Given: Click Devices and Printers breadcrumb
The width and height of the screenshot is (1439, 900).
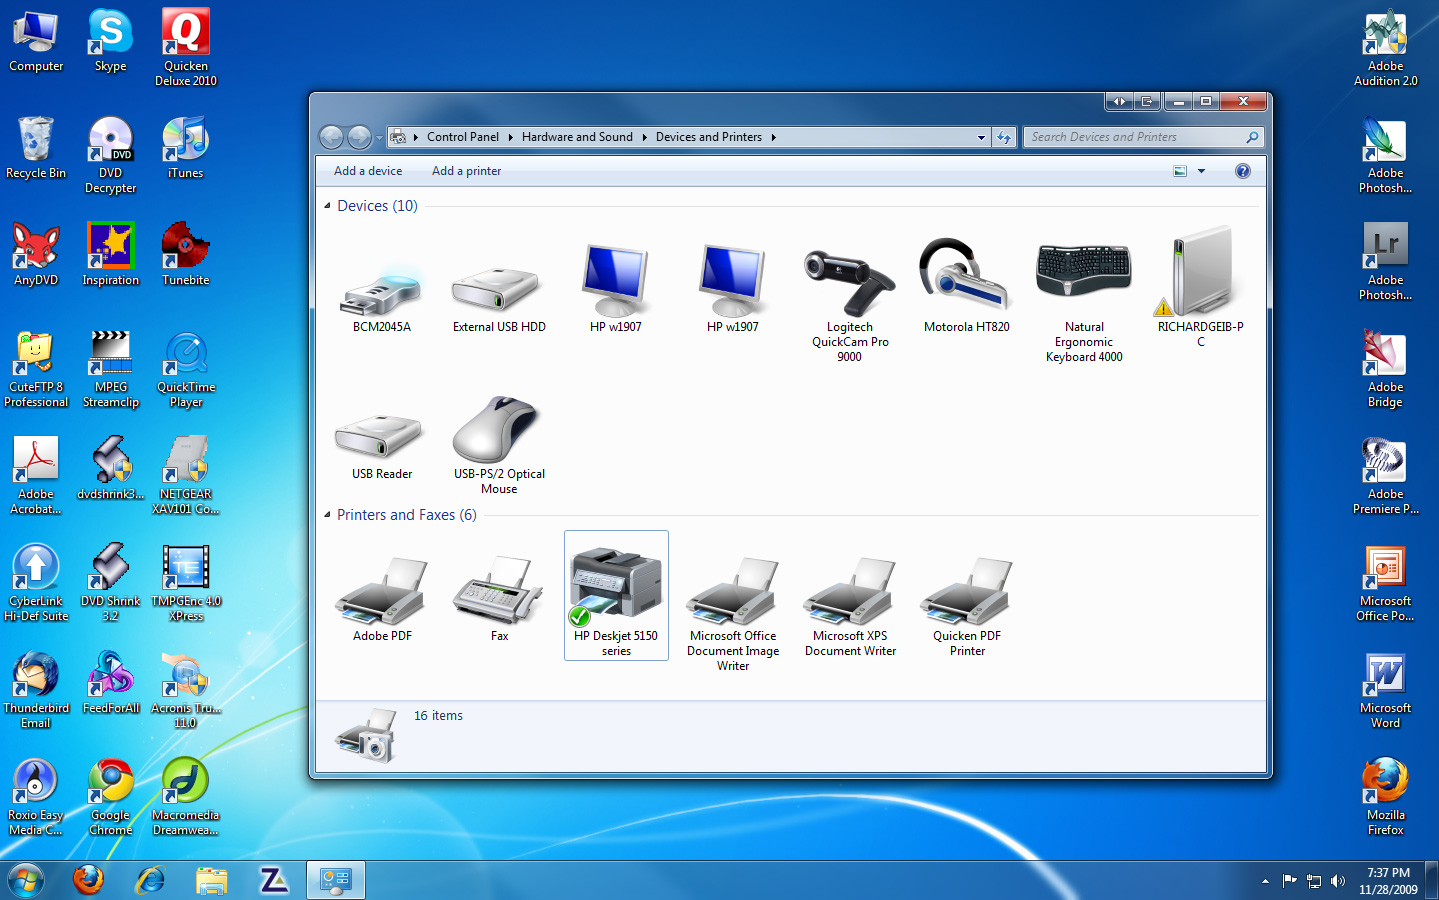Looking at the screenshot, I should point(708,137).
